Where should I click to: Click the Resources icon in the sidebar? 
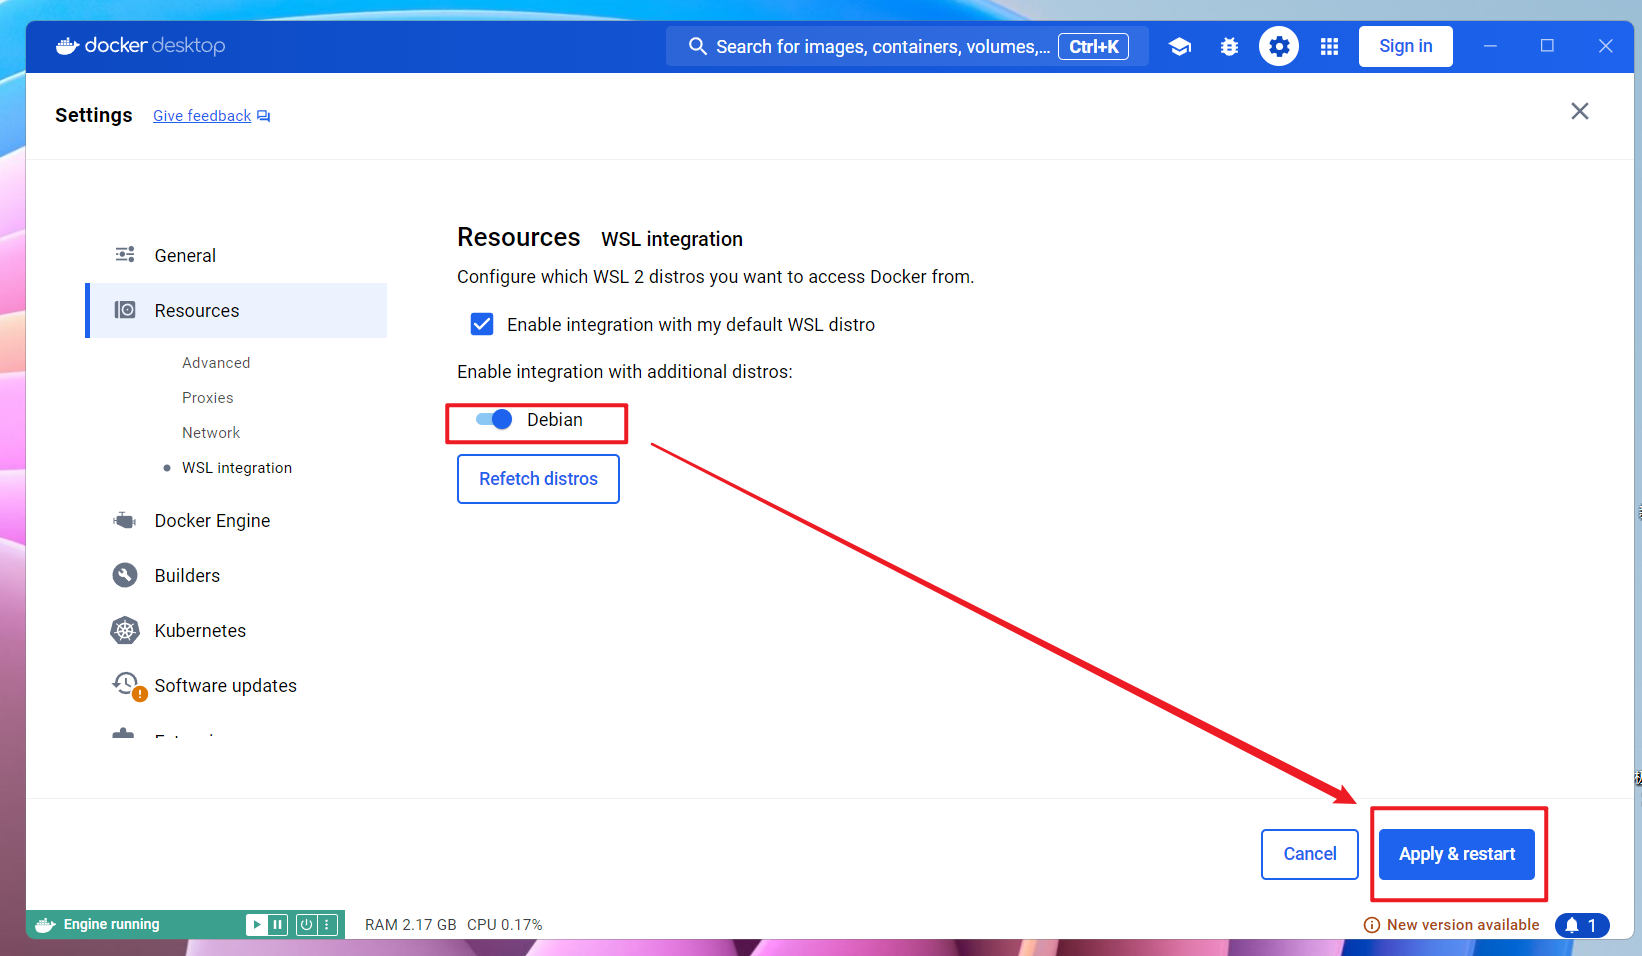click(x=125, y=310)
